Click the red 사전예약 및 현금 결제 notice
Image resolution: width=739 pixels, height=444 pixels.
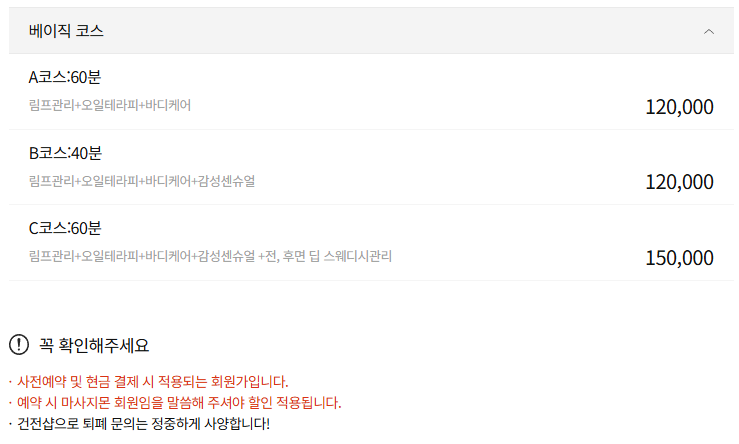[150, 381]
